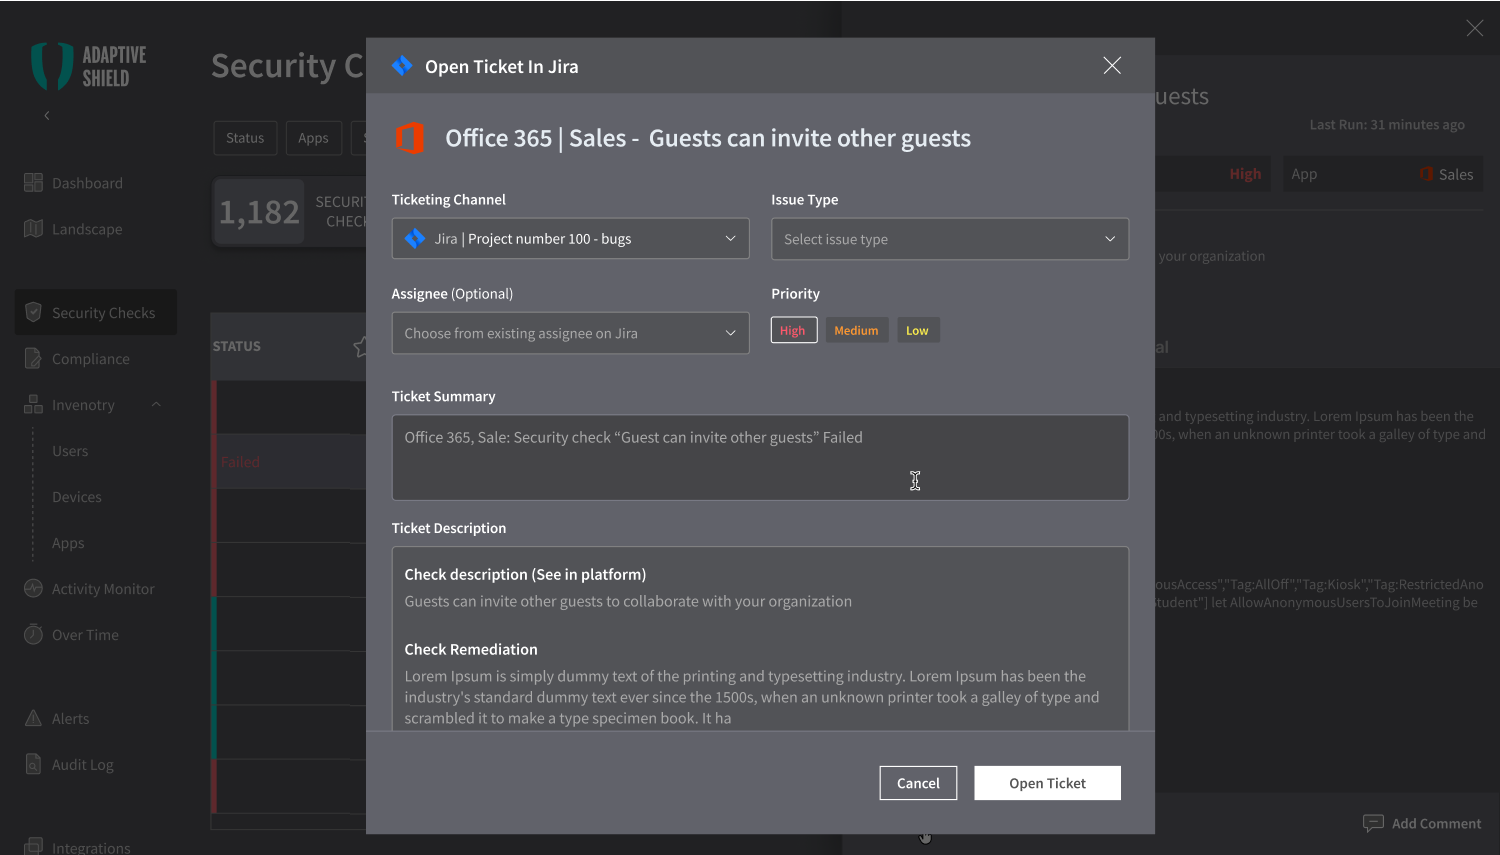Open Landscape in the sidebar

(87, 229)
